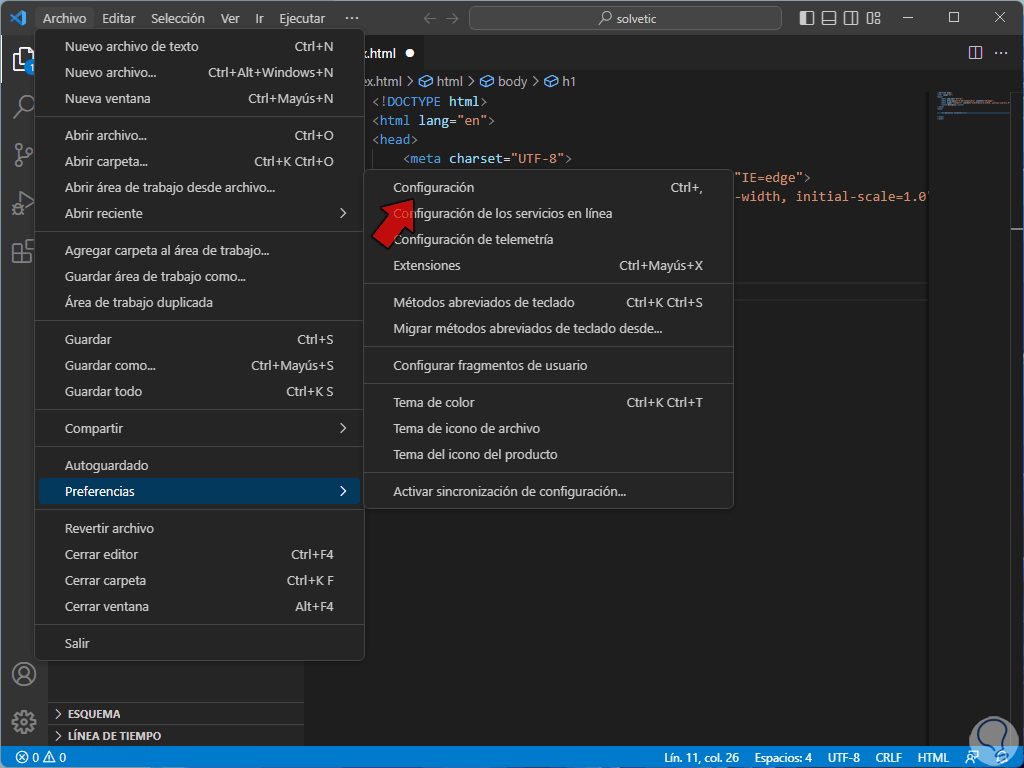
Task: Choose Tema de color menu entry
Action: coord(434,402)
